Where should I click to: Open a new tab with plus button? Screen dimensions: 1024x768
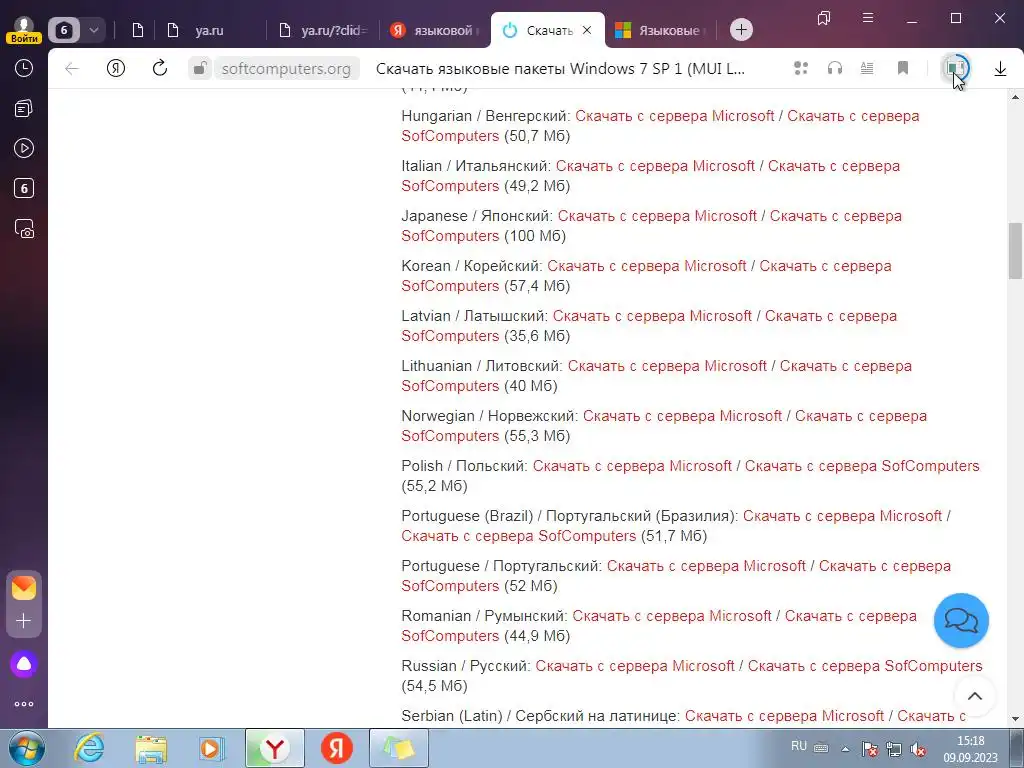click(741, 30)
